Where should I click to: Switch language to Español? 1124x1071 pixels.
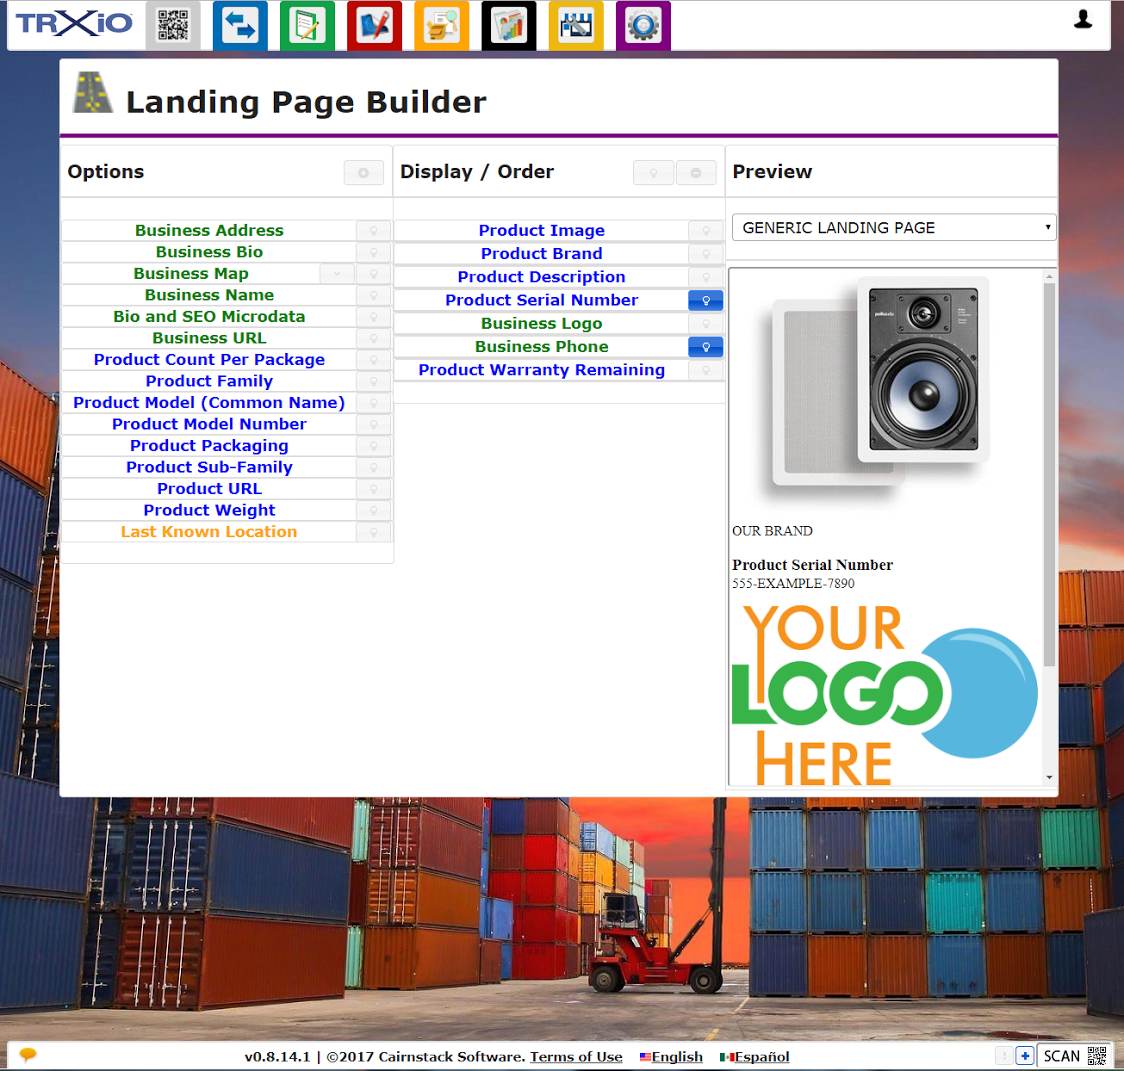pos(759,1057)
